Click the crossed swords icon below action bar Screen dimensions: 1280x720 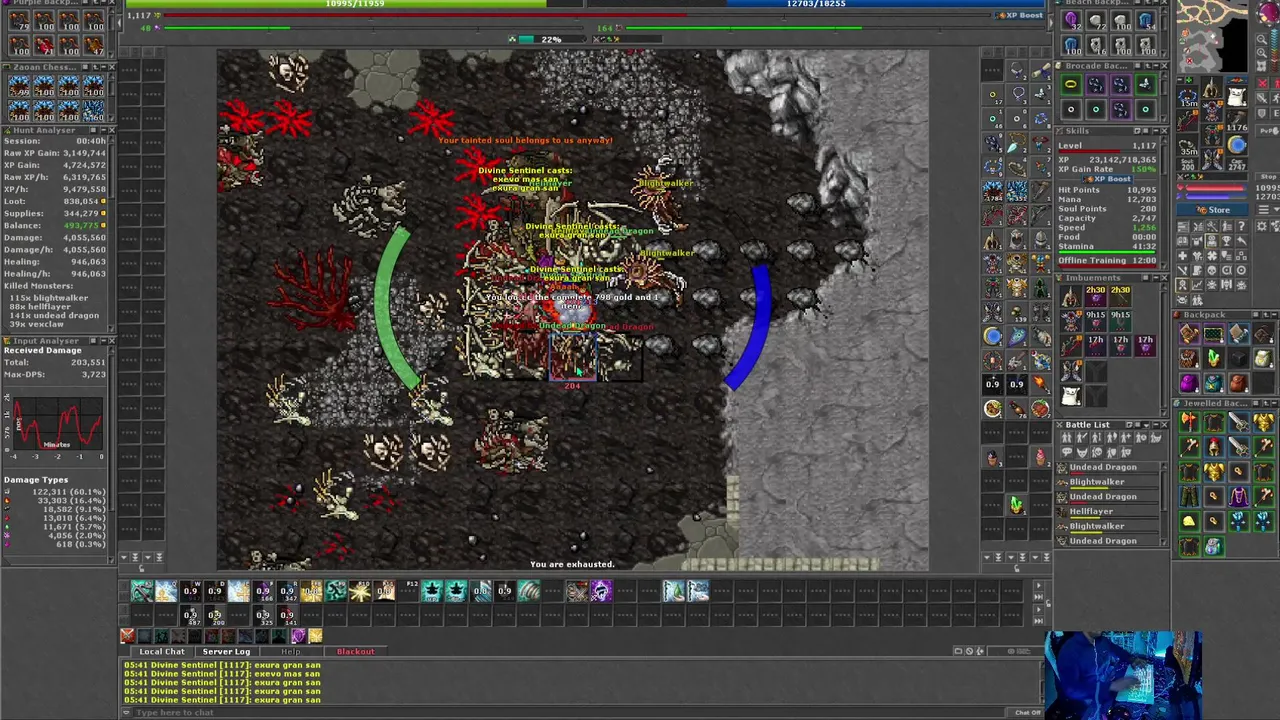click(x=127, y=636)
